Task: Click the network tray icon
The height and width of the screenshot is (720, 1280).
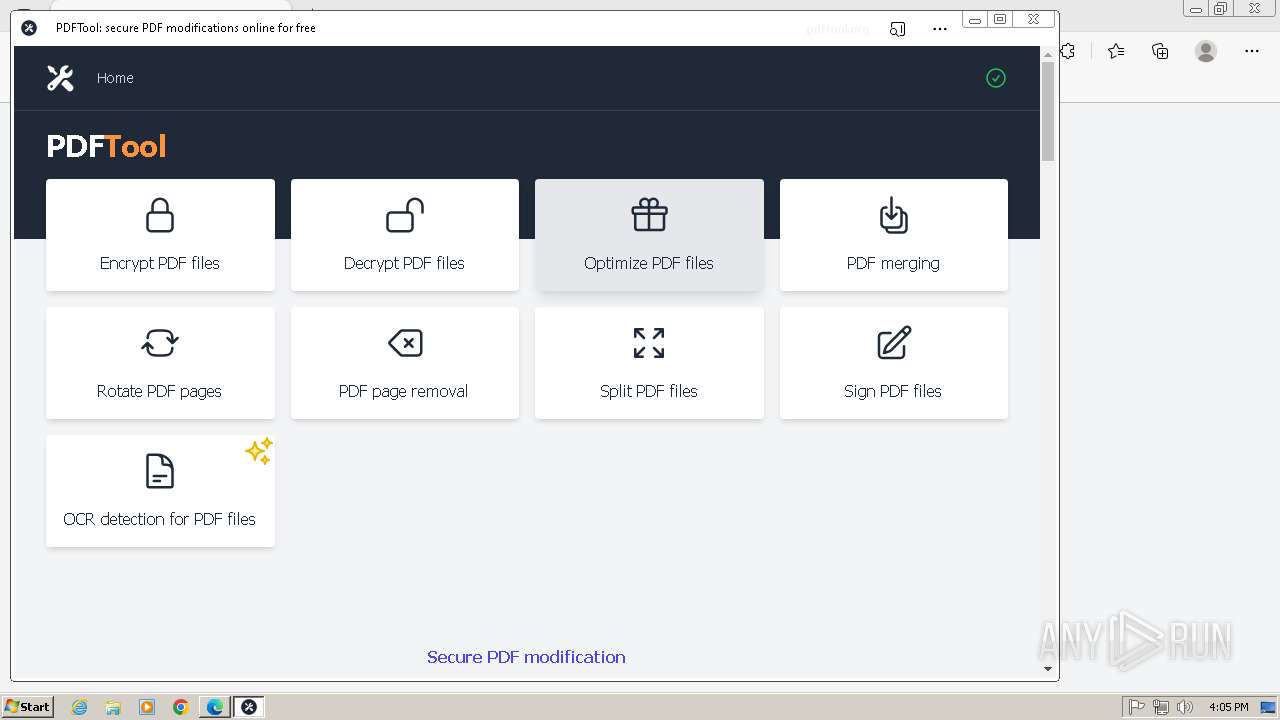Action: 1161,707
